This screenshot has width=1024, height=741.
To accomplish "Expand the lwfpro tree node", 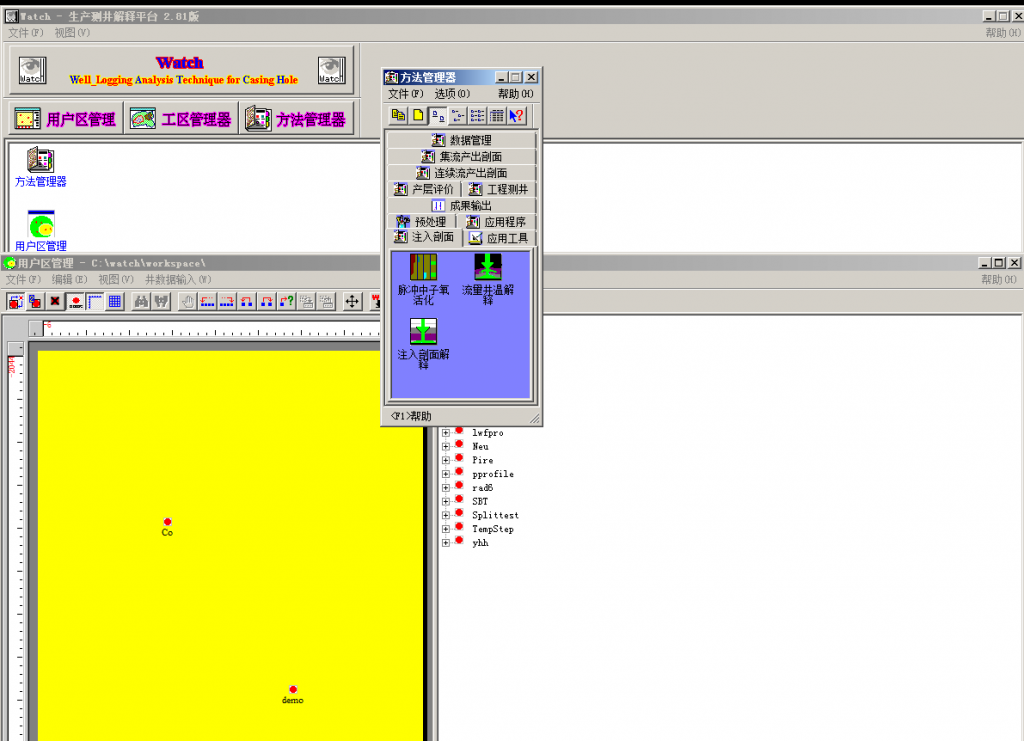I will tap(446, 433).
